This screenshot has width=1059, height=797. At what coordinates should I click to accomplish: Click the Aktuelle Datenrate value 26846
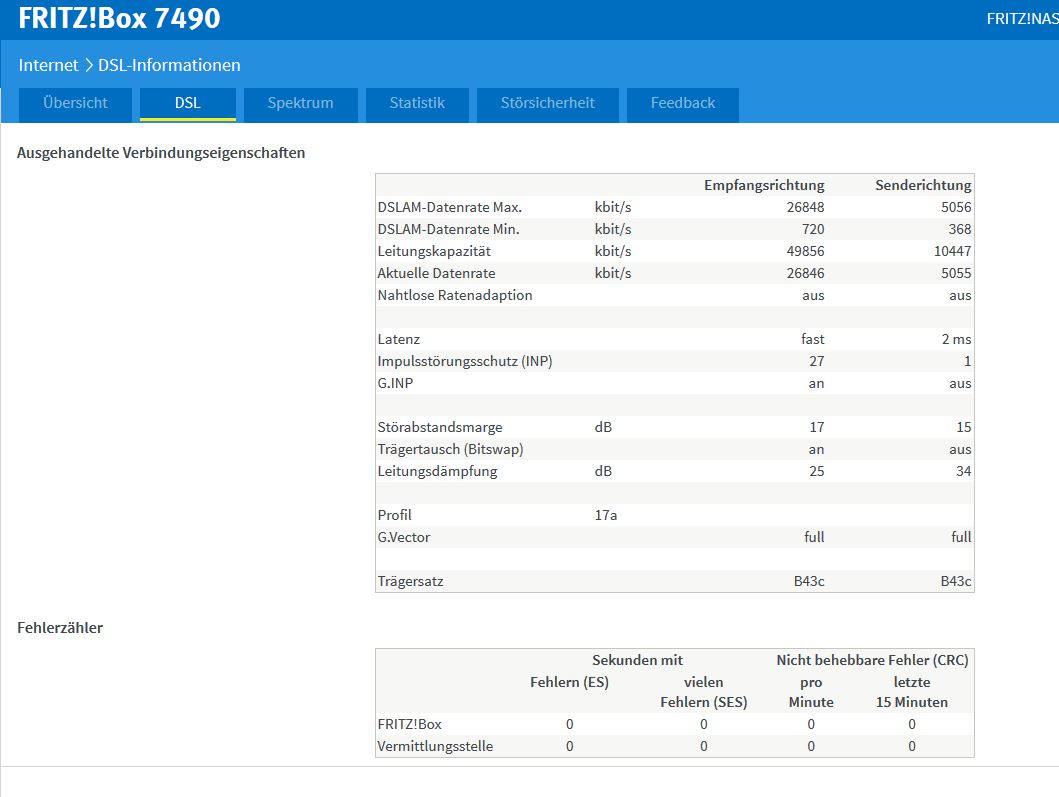(x=805, y=274)
